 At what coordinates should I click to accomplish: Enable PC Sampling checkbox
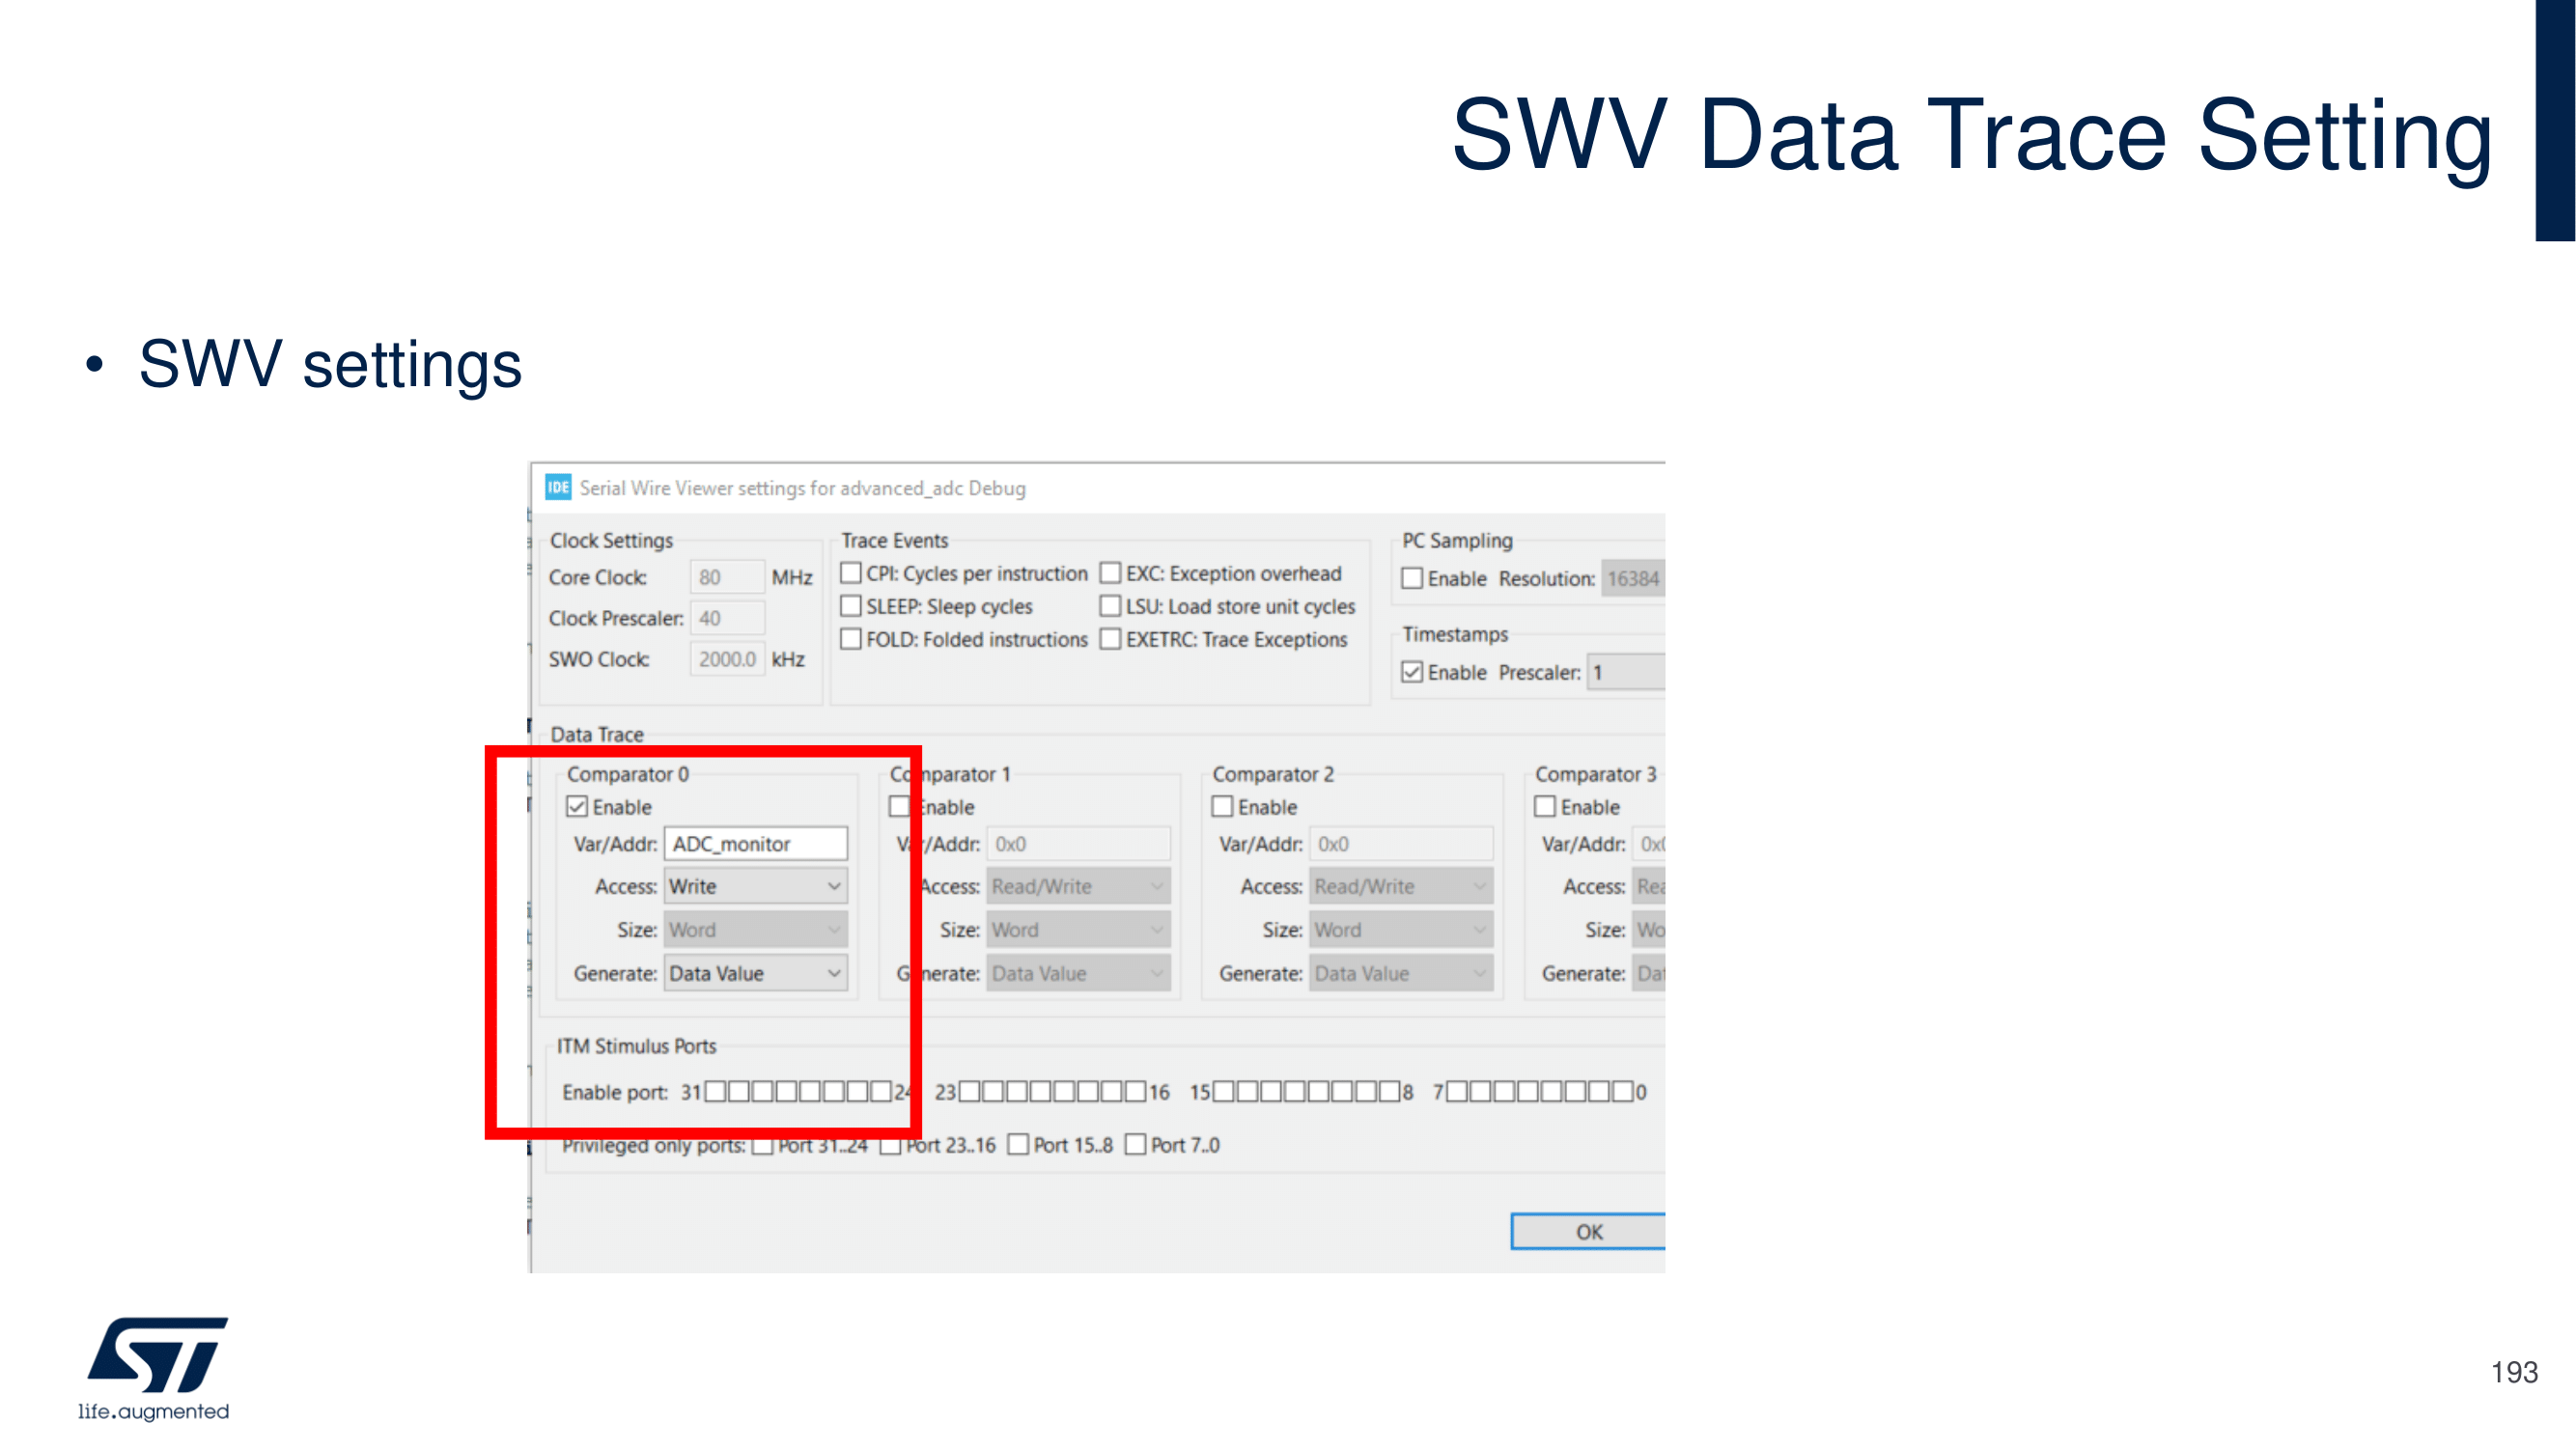(1412, 578)
